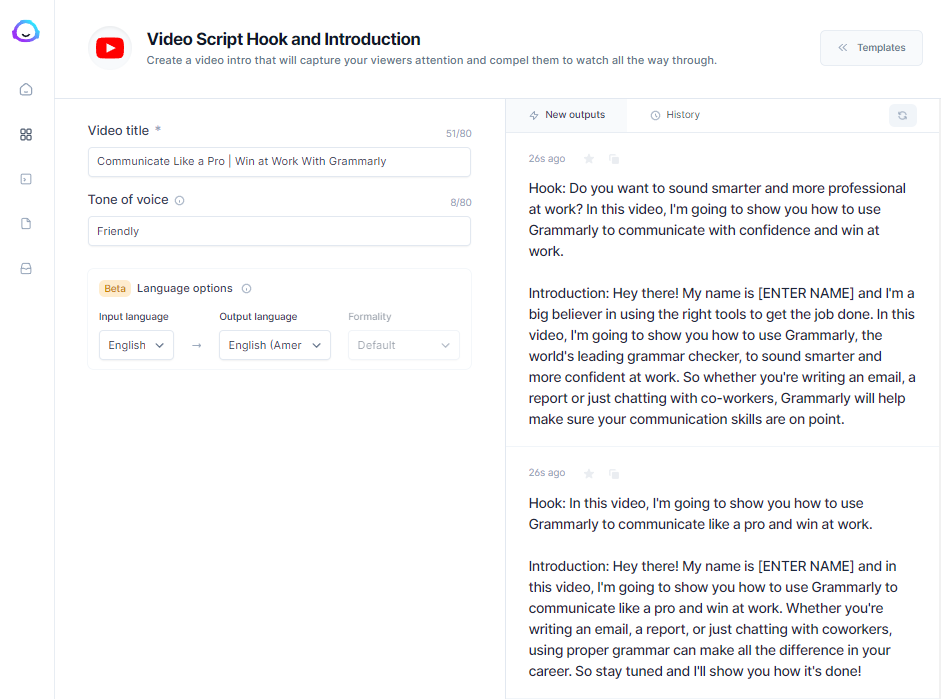Go back to Templates

[871, 48]
